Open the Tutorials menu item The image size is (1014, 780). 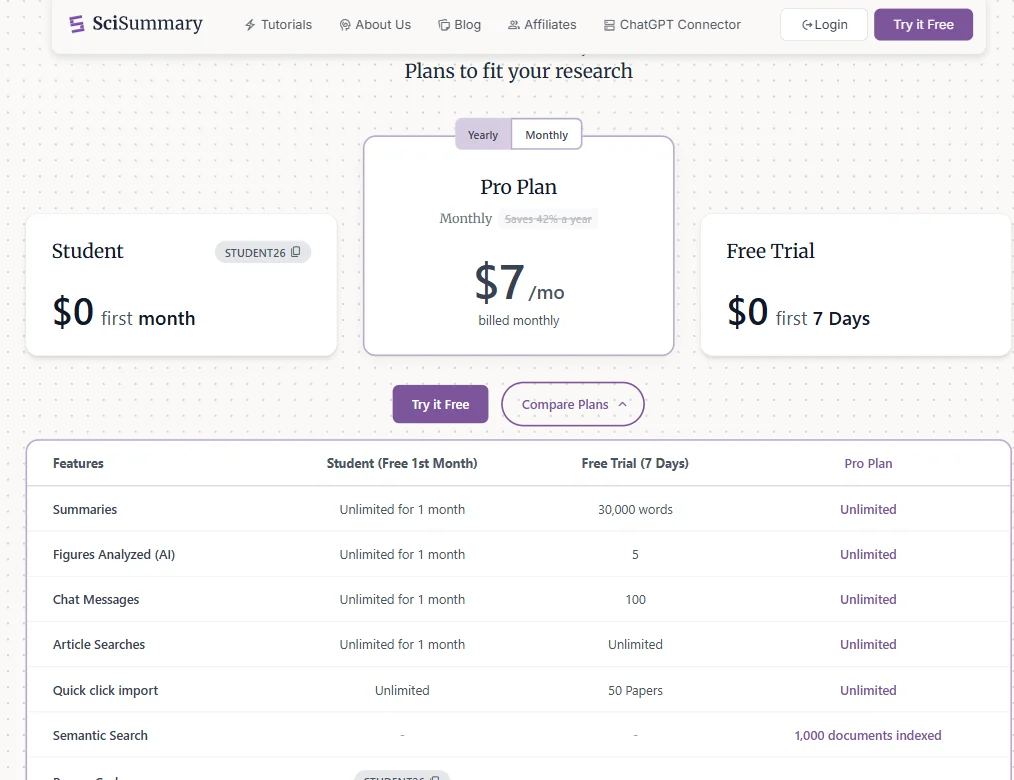pyautogui.click(x=278, y=25)
